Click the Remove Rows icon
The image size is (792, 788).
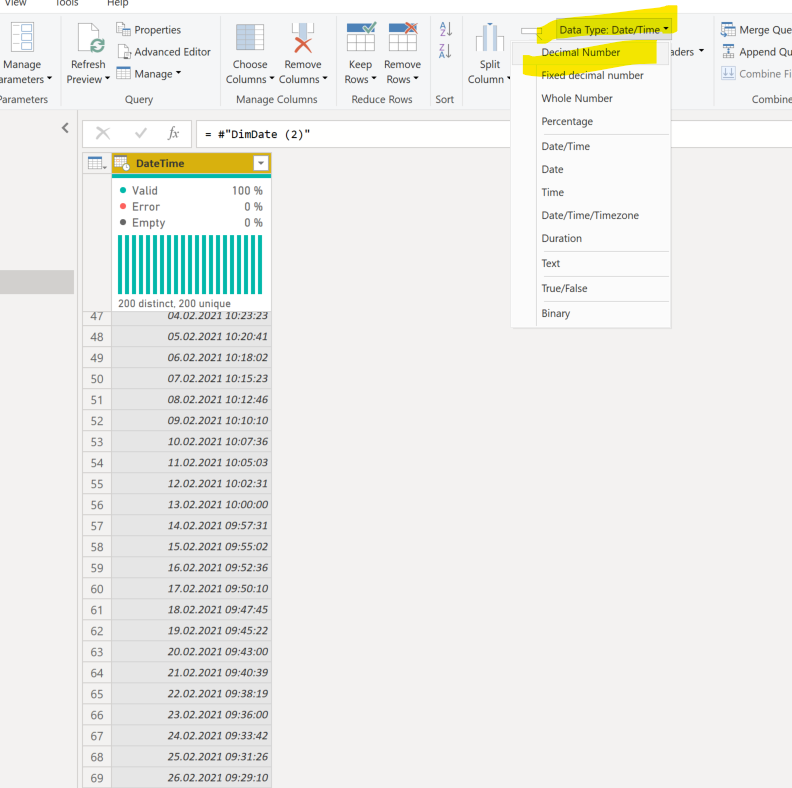click(x=403, y=37)
